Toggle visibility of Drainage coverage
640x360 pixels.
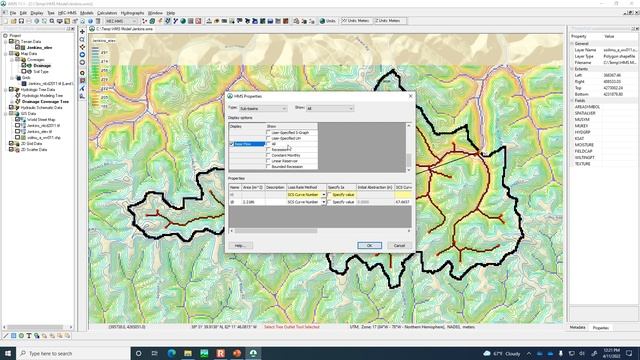pos(24,65)
